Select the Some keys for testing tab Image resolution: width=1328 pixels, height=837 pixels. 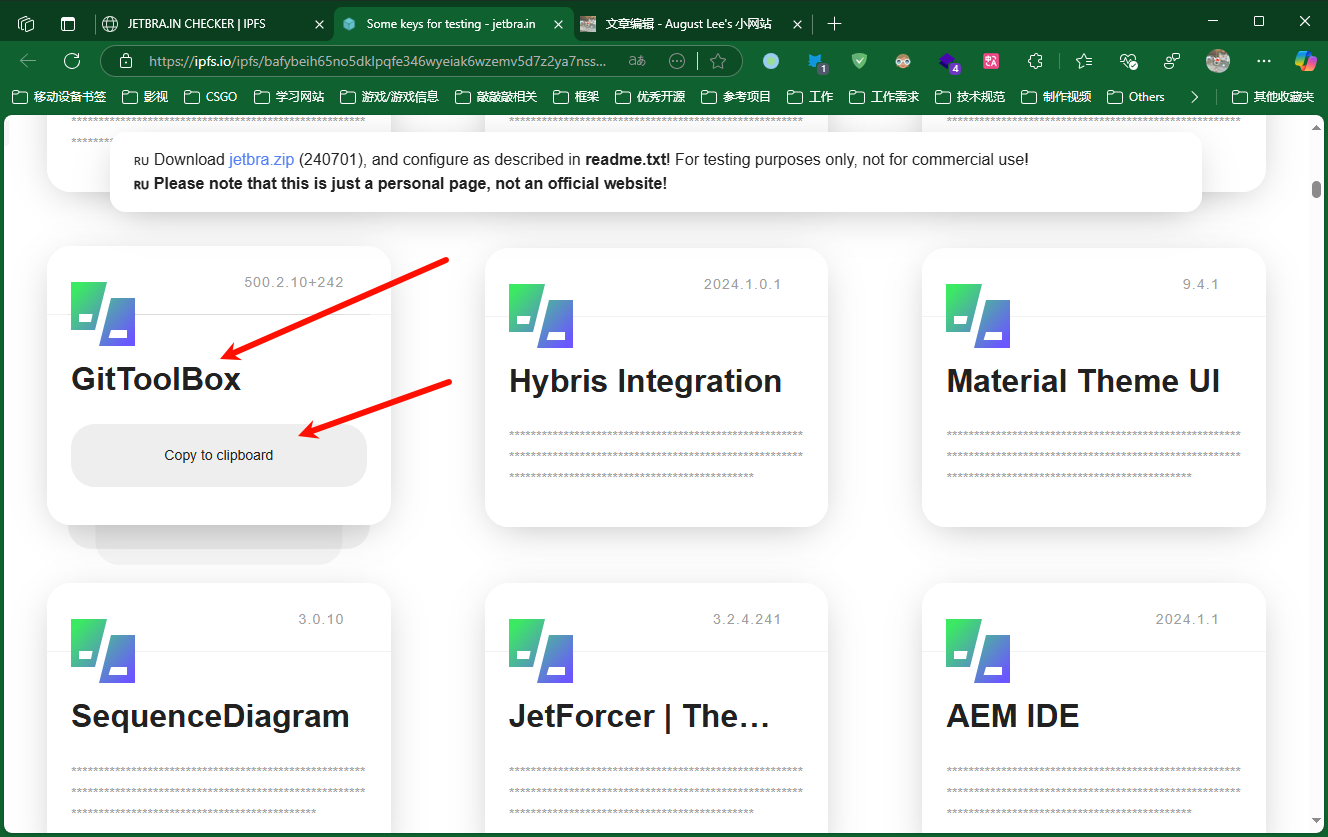tap(453, 24)
